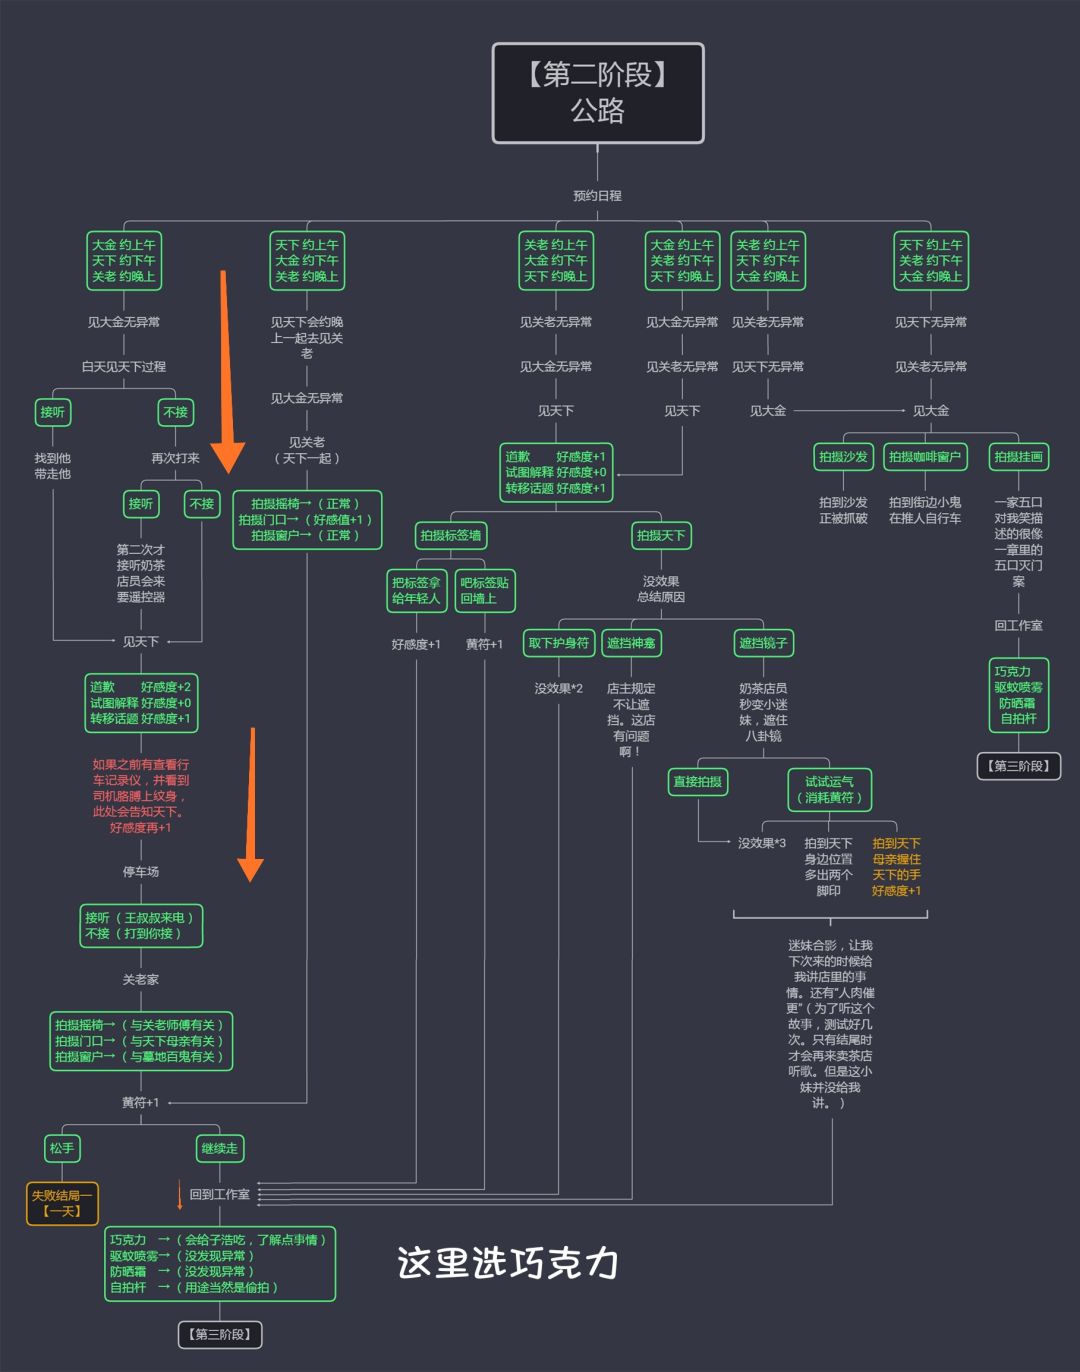Screen dimensions: 1080x1372
Task: Click the 拍到沙发正被抓破 text
Action: click(844, 511)
